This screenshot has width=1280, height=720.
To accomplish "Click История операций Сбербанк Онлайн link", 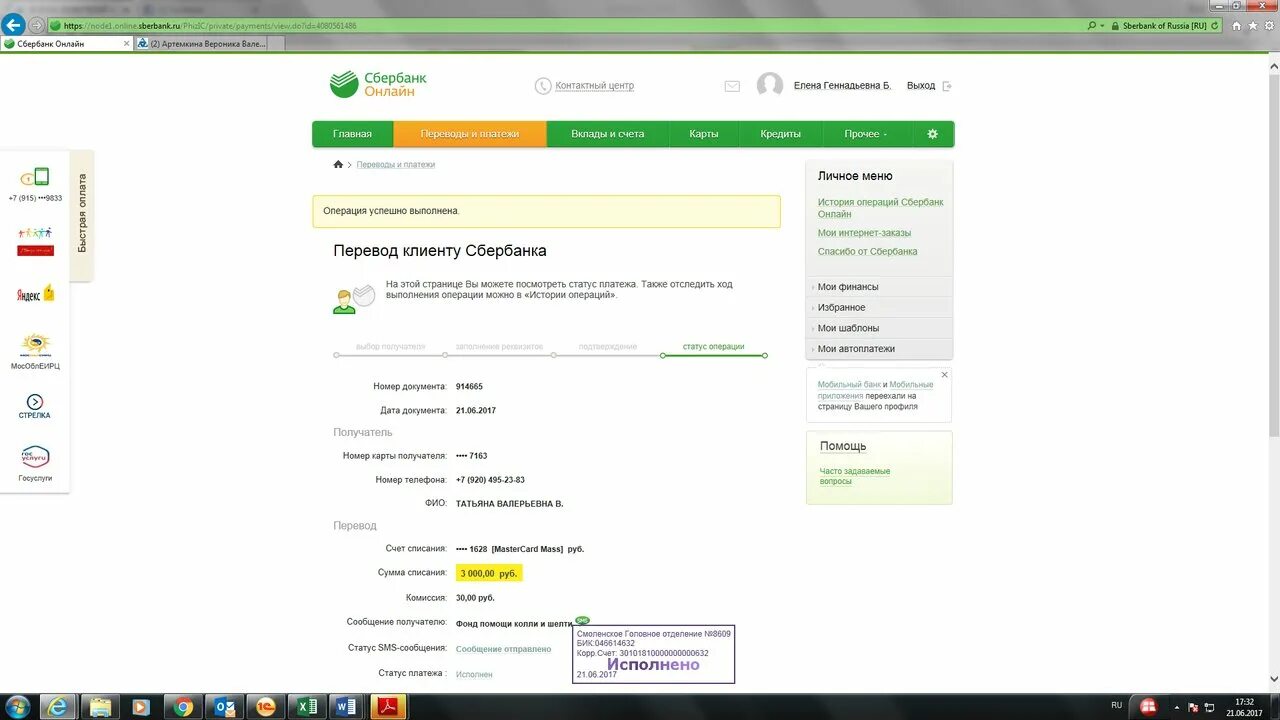I will point(881,208).
